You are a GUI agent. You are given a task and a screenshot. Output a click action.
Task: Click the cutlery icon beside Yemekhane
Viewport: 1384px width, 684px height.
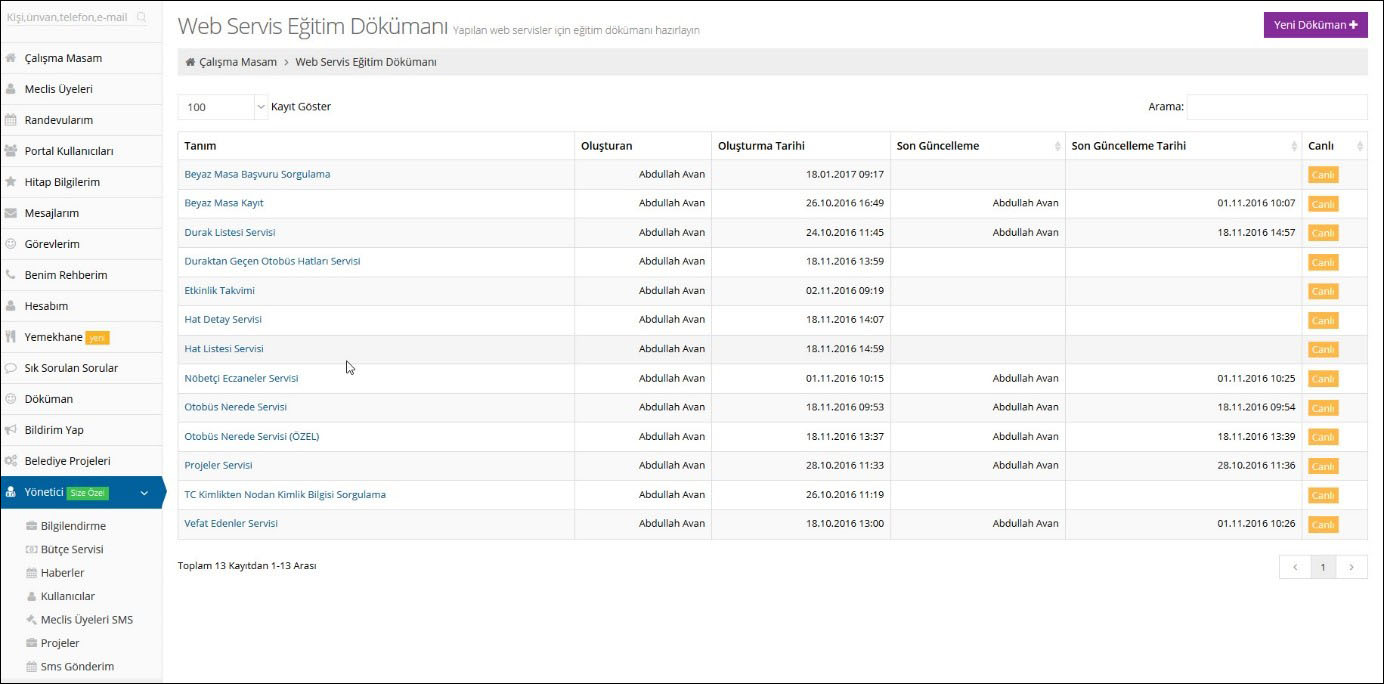(x=11, y=337)
